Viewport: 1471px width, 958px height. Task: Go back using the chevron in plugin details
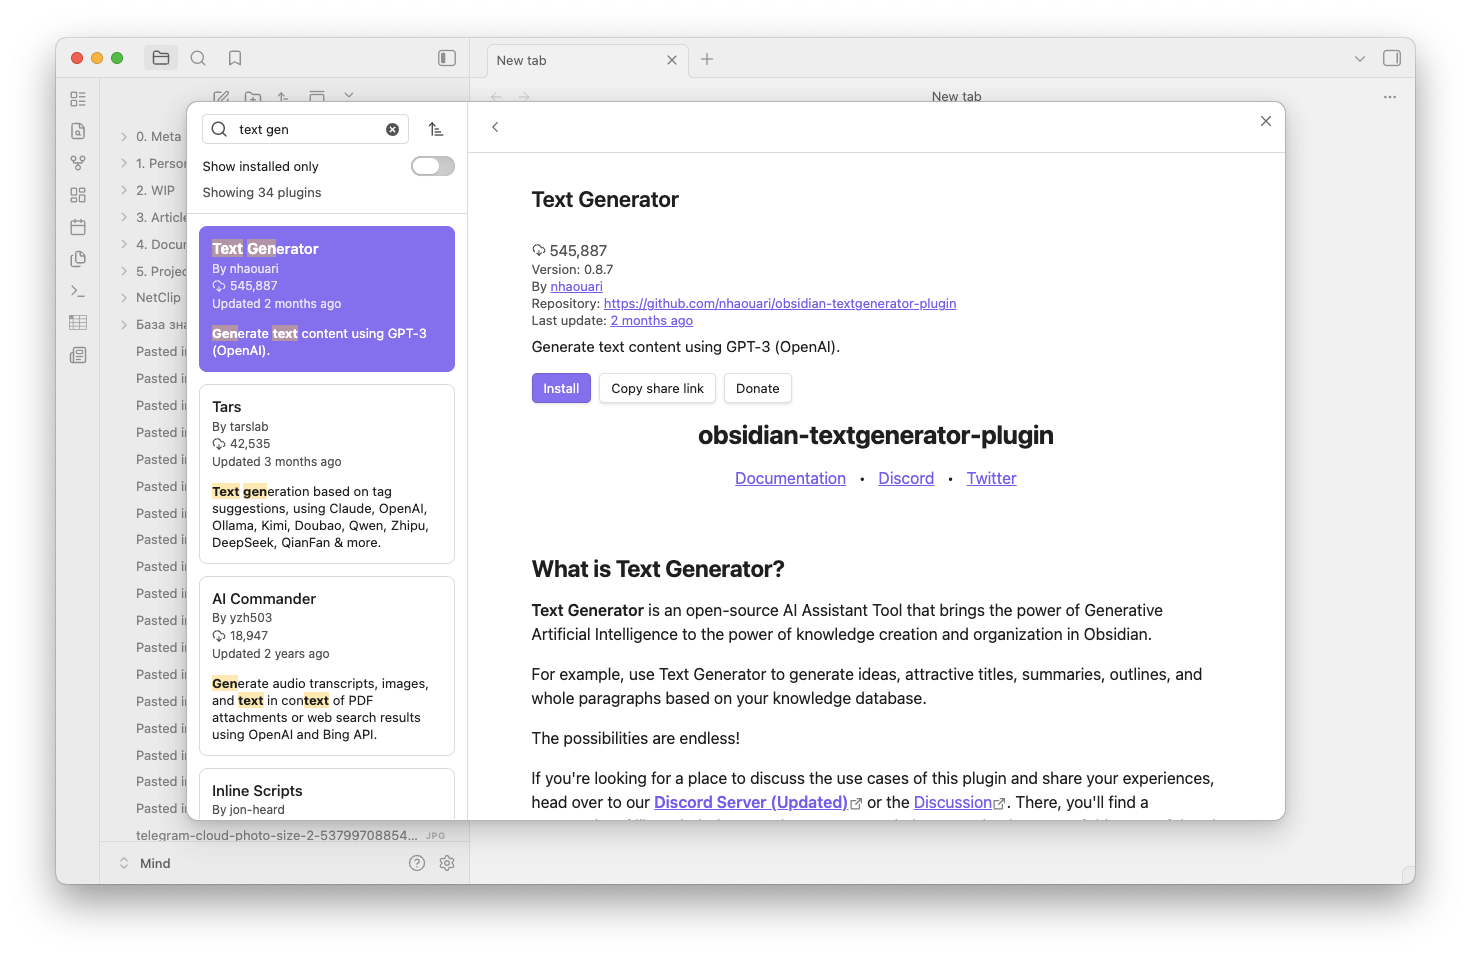(x=495, y=127)
